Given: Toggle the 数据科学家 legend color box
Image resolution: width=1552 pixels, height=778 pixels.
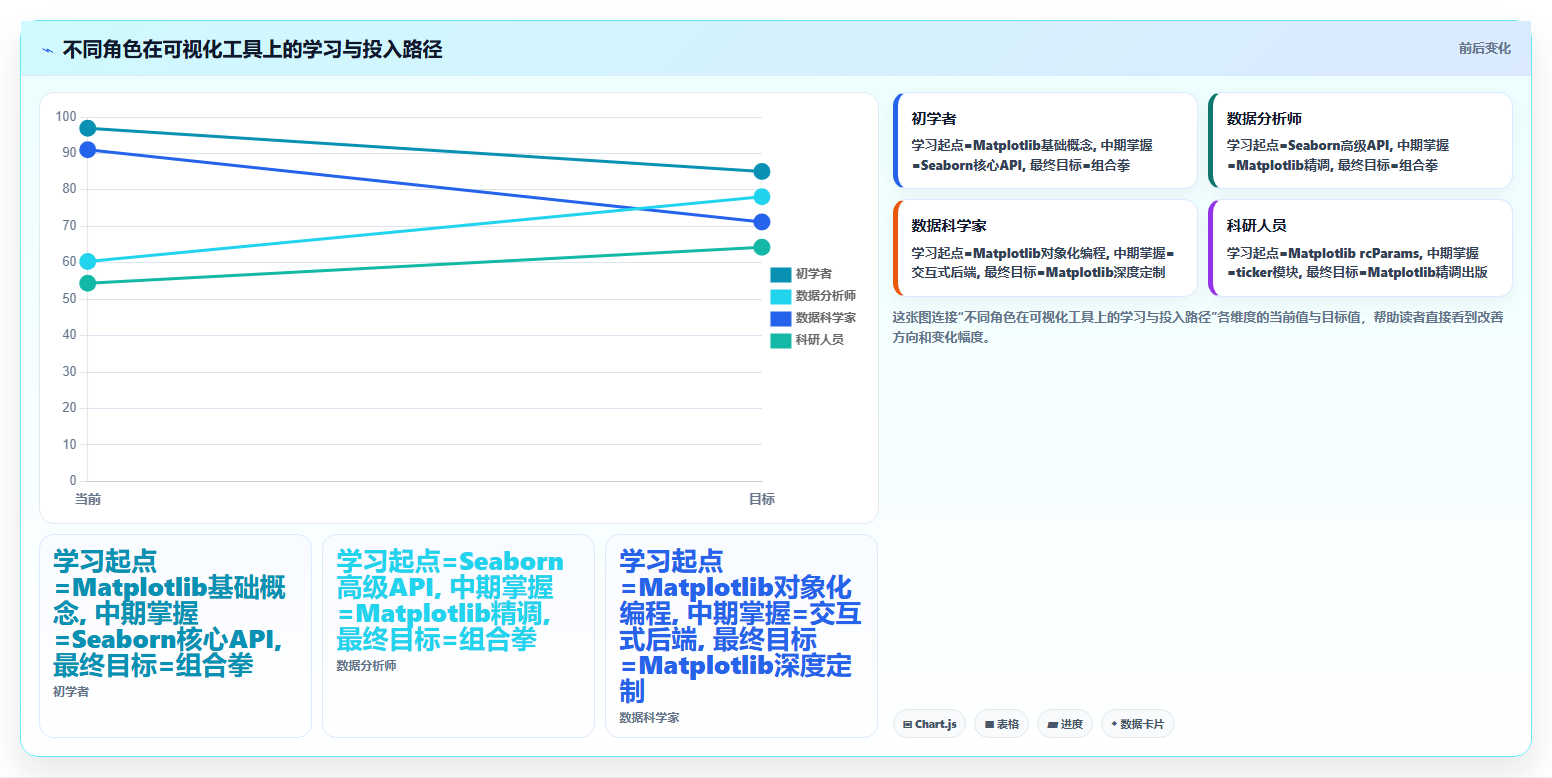Looking at the screenshot, I should point(780,318).
